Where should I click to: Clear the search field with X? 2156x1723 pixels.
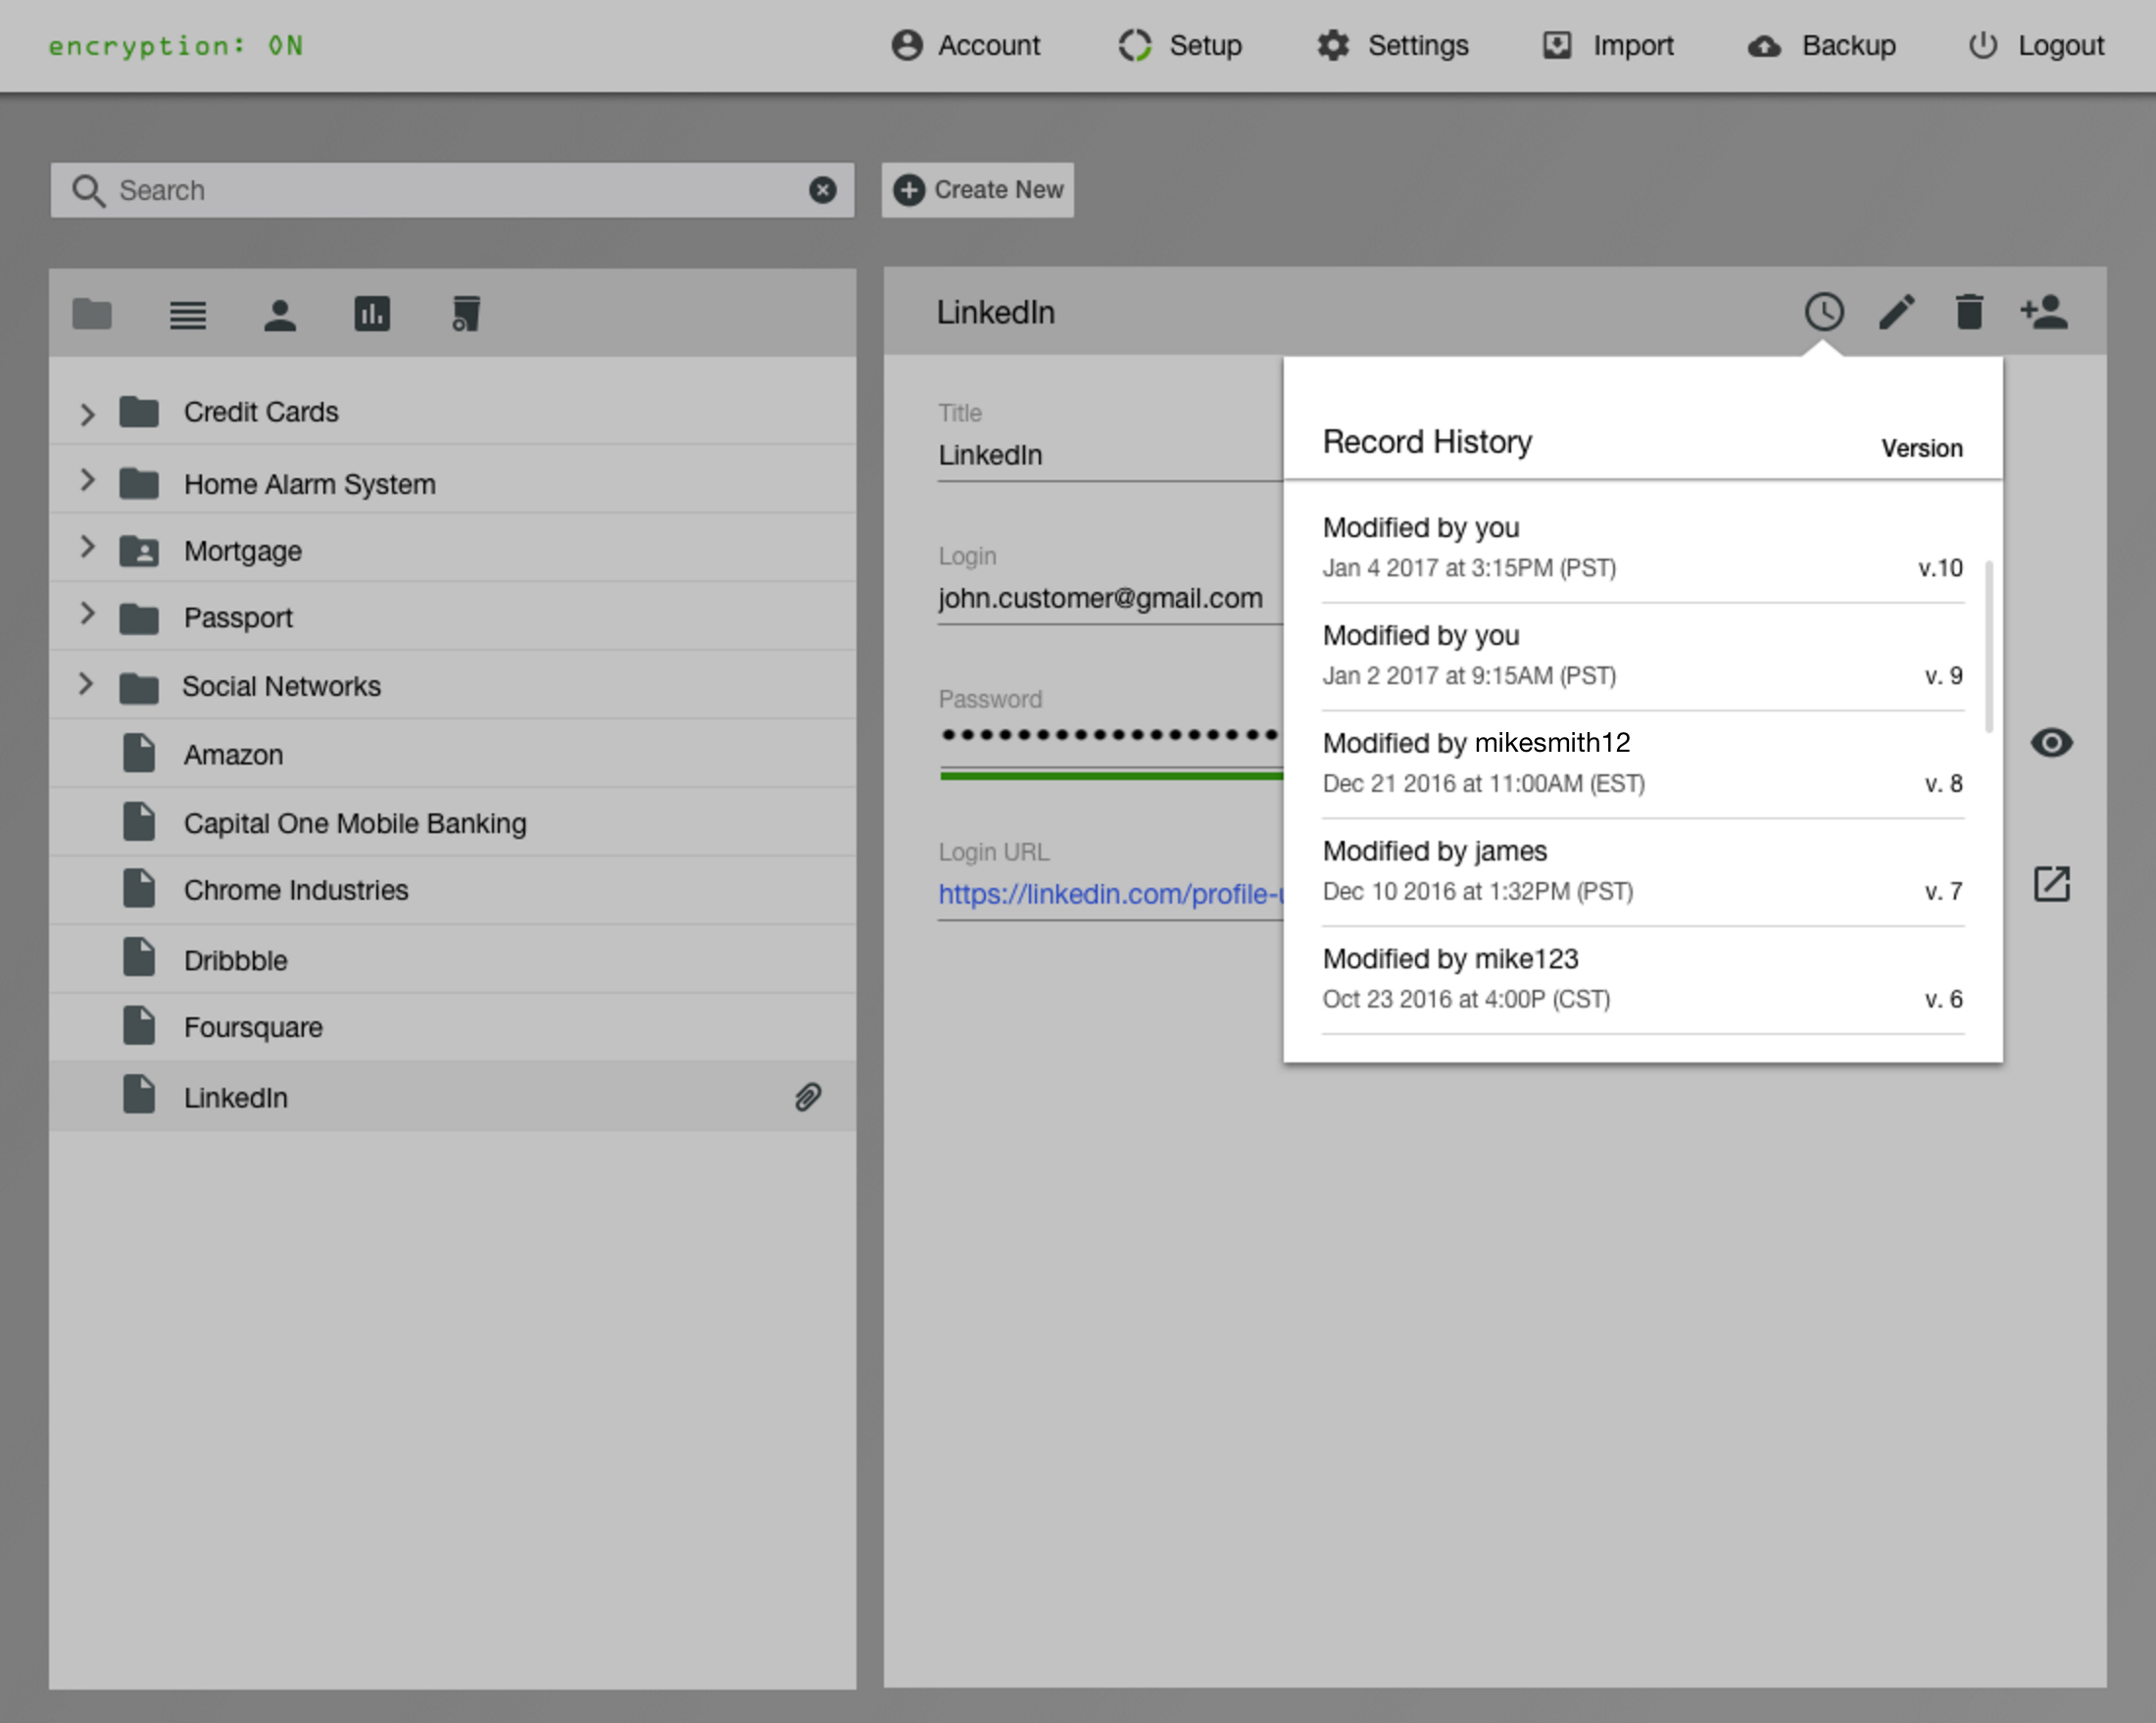click(822, 190)
